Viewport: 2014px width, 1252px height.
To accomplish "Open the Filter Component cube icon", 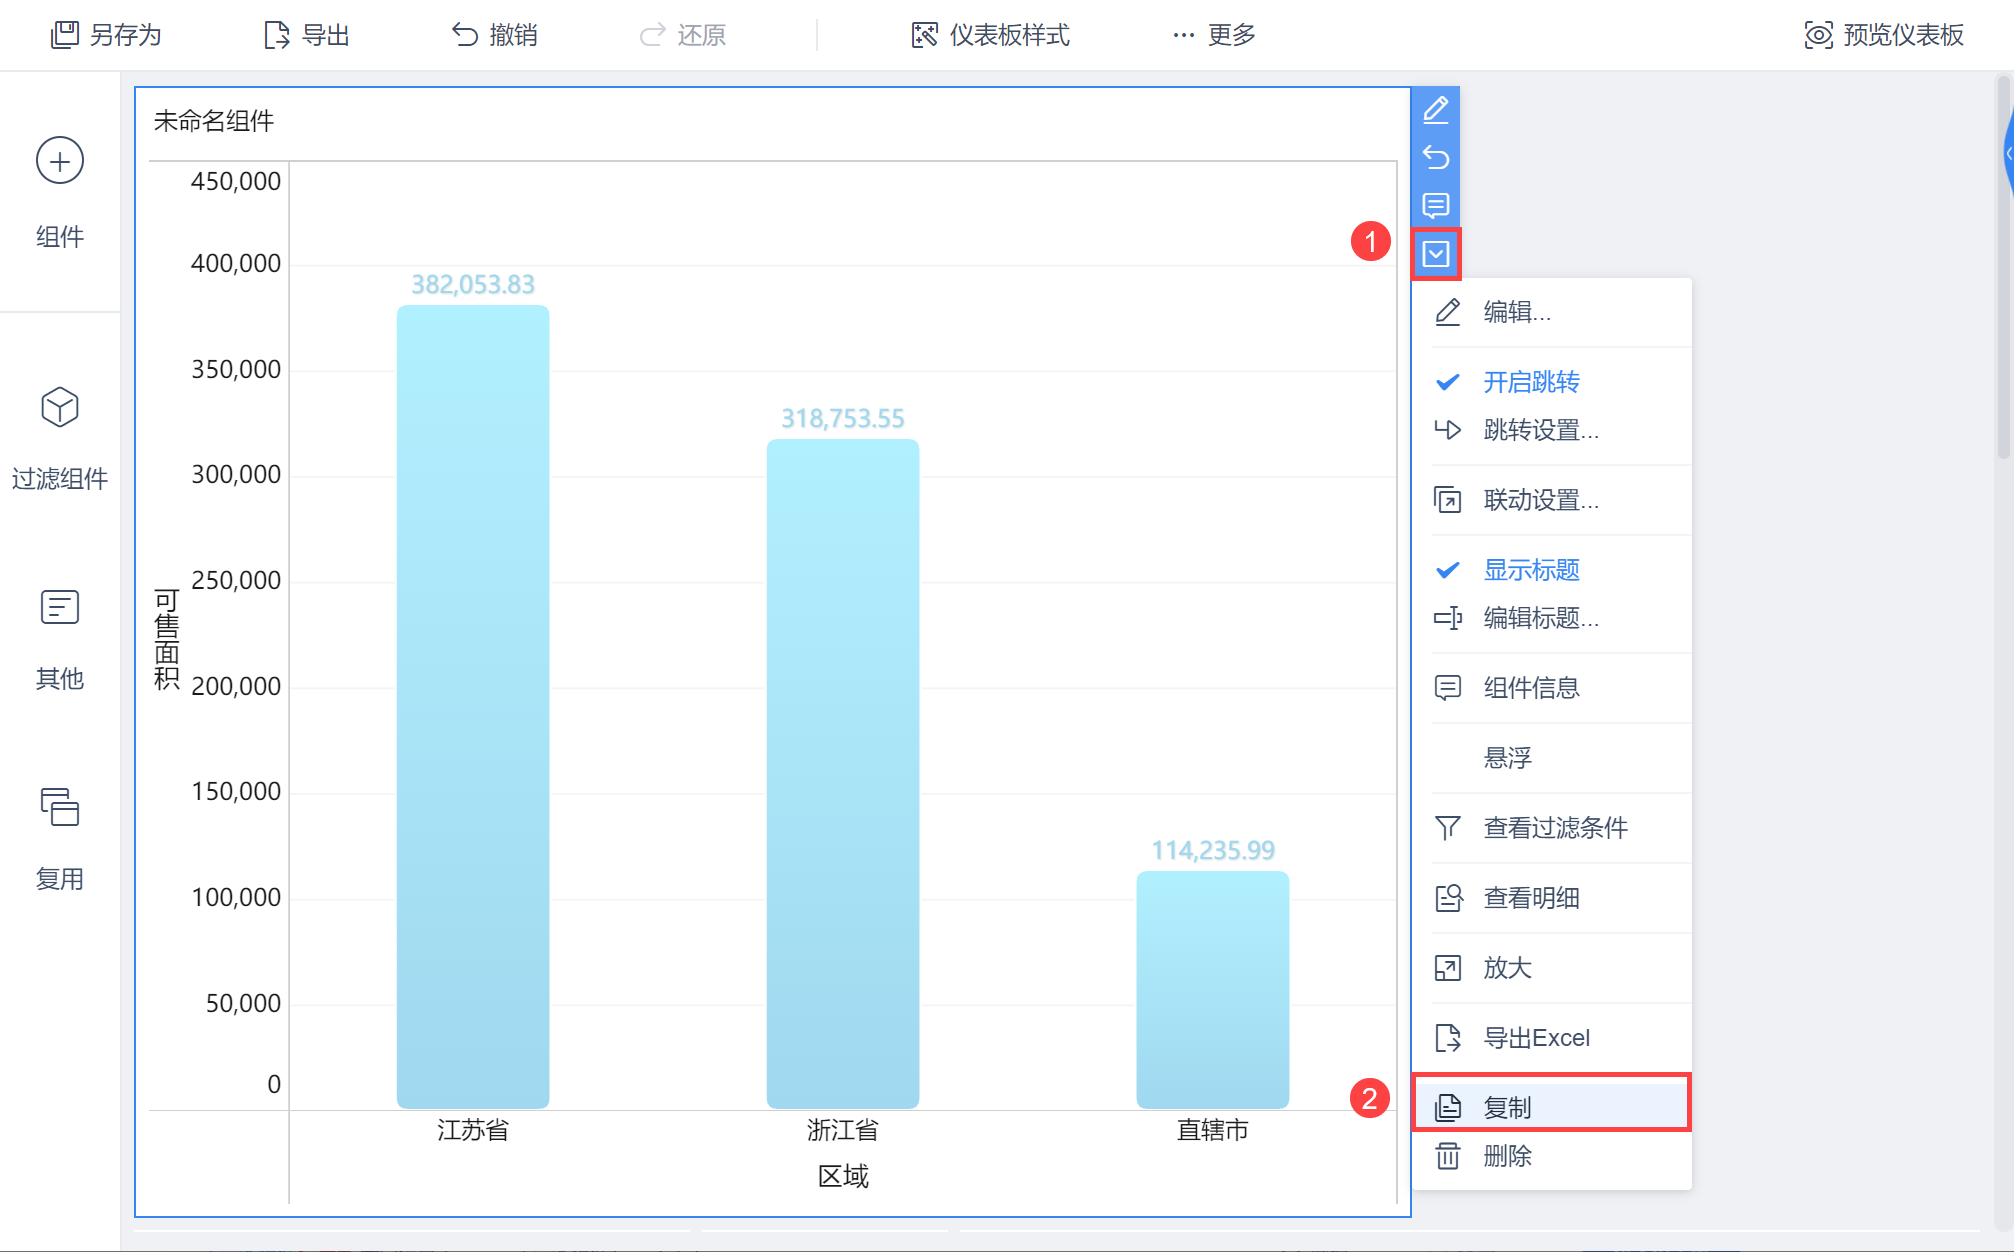I will pyautogui.click(x=60, y=407).
